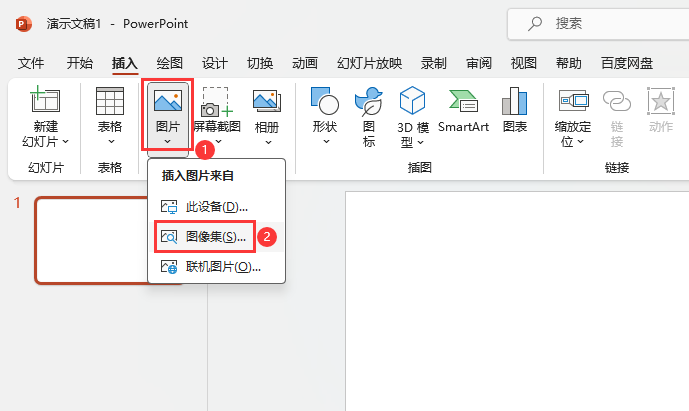689x411 pixels.
Task: Click the 图像集 picture-search icon
Action: pyautogui.click(x=169, y=237)
